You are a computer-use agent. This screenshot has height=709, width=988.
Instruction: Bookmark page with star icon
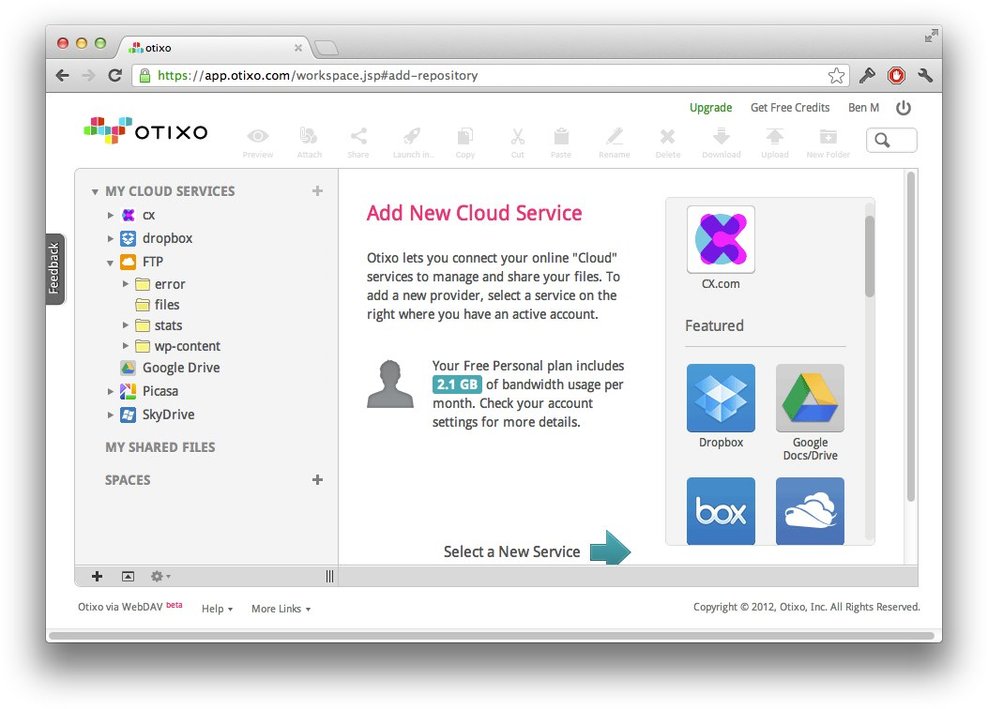click(836, 76)
